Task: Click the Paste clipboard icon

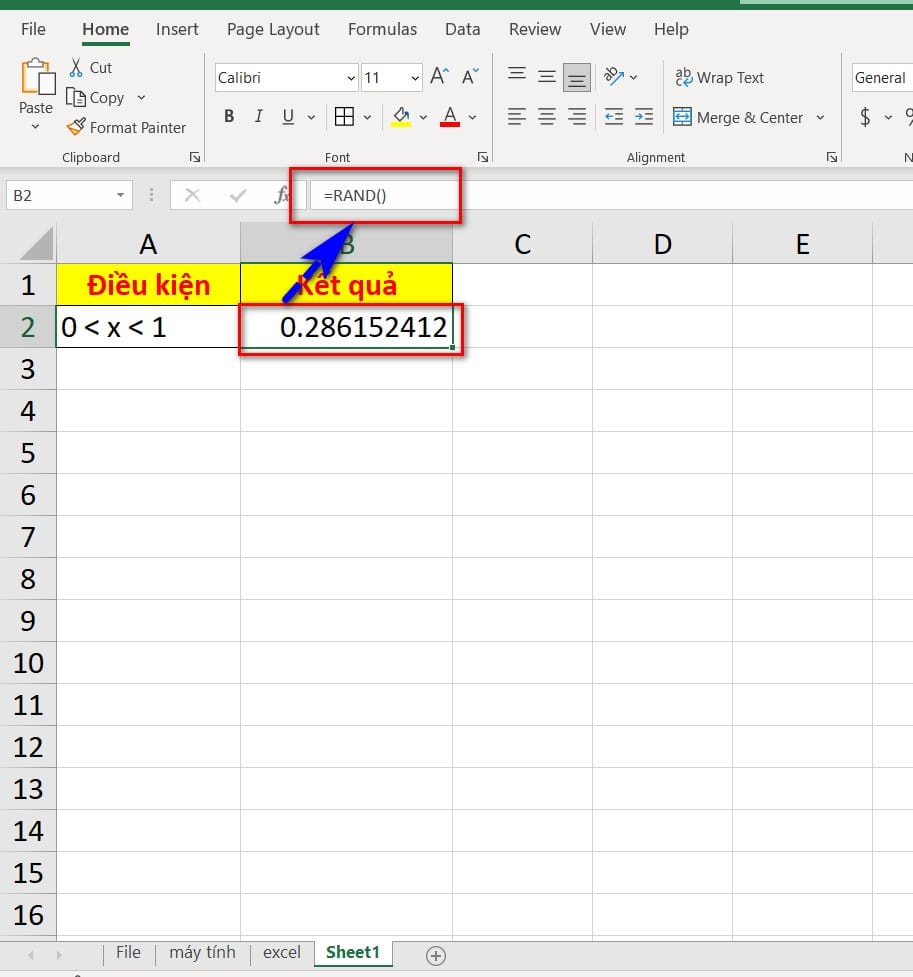Action: click(x=36, y=78)
